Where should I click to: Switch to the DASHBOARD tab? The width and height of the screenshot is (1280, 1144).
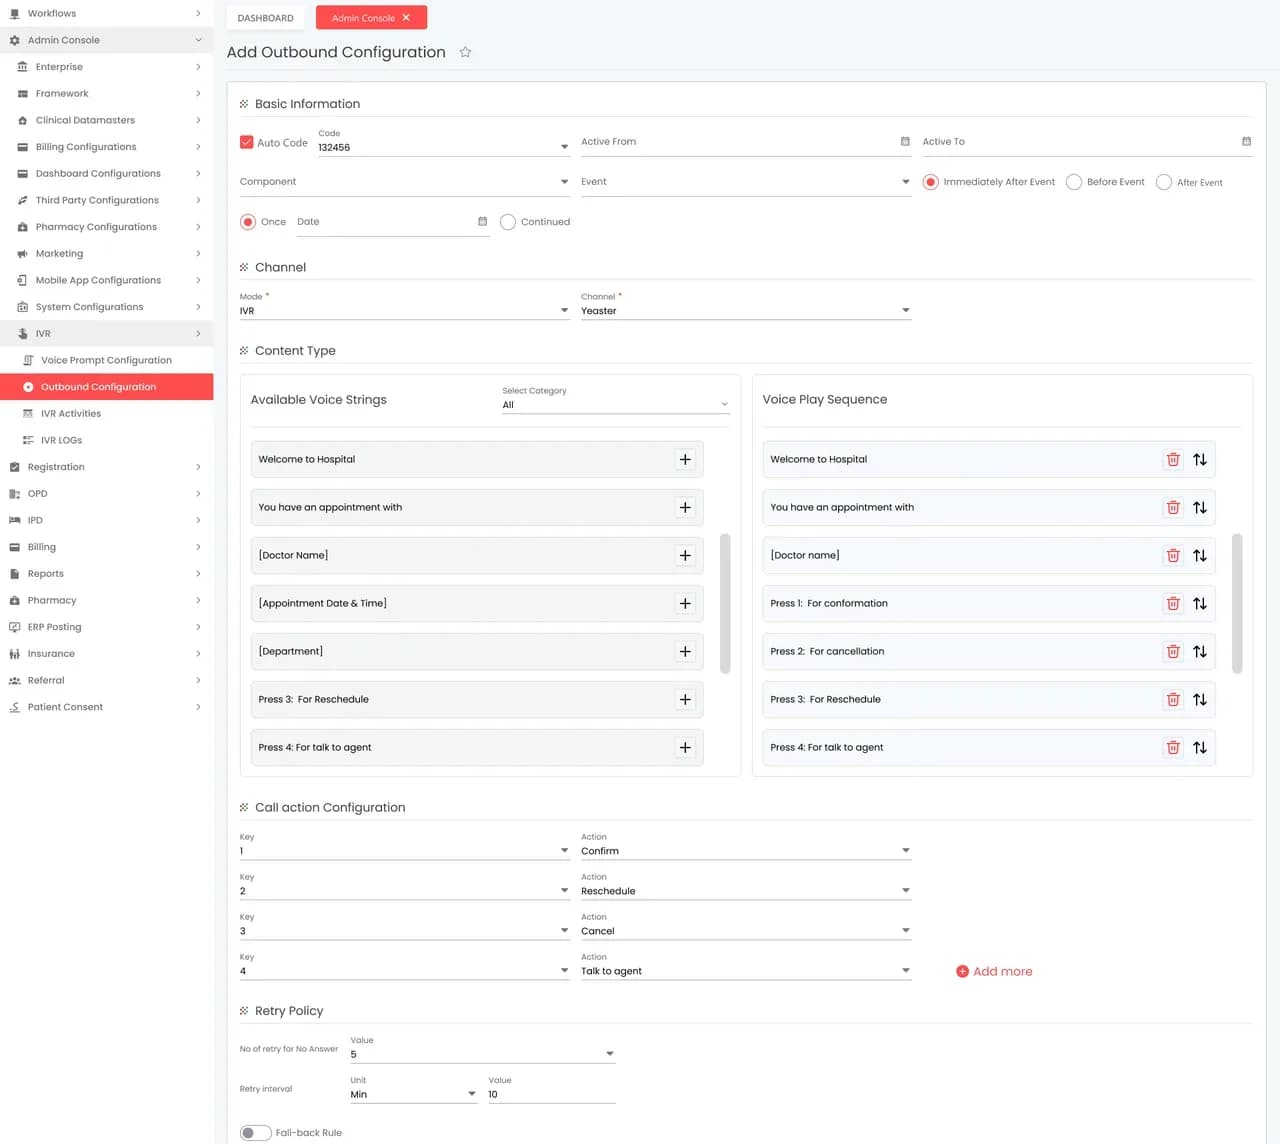266,18
